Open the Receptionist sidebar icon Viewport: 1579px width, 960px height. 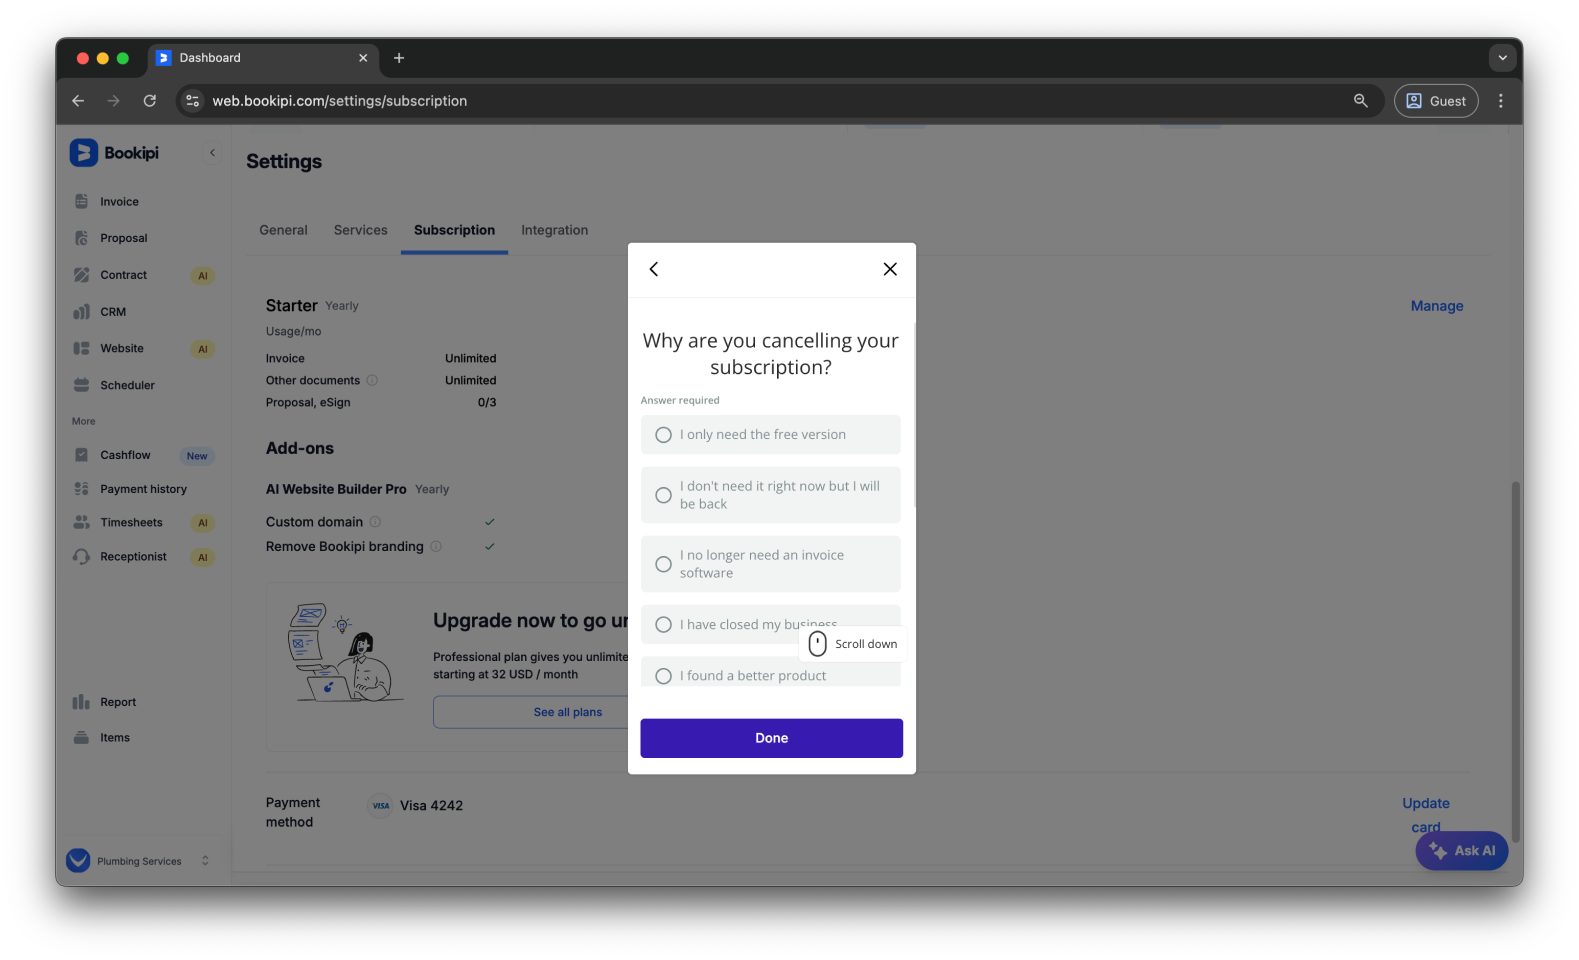(82, 556)
